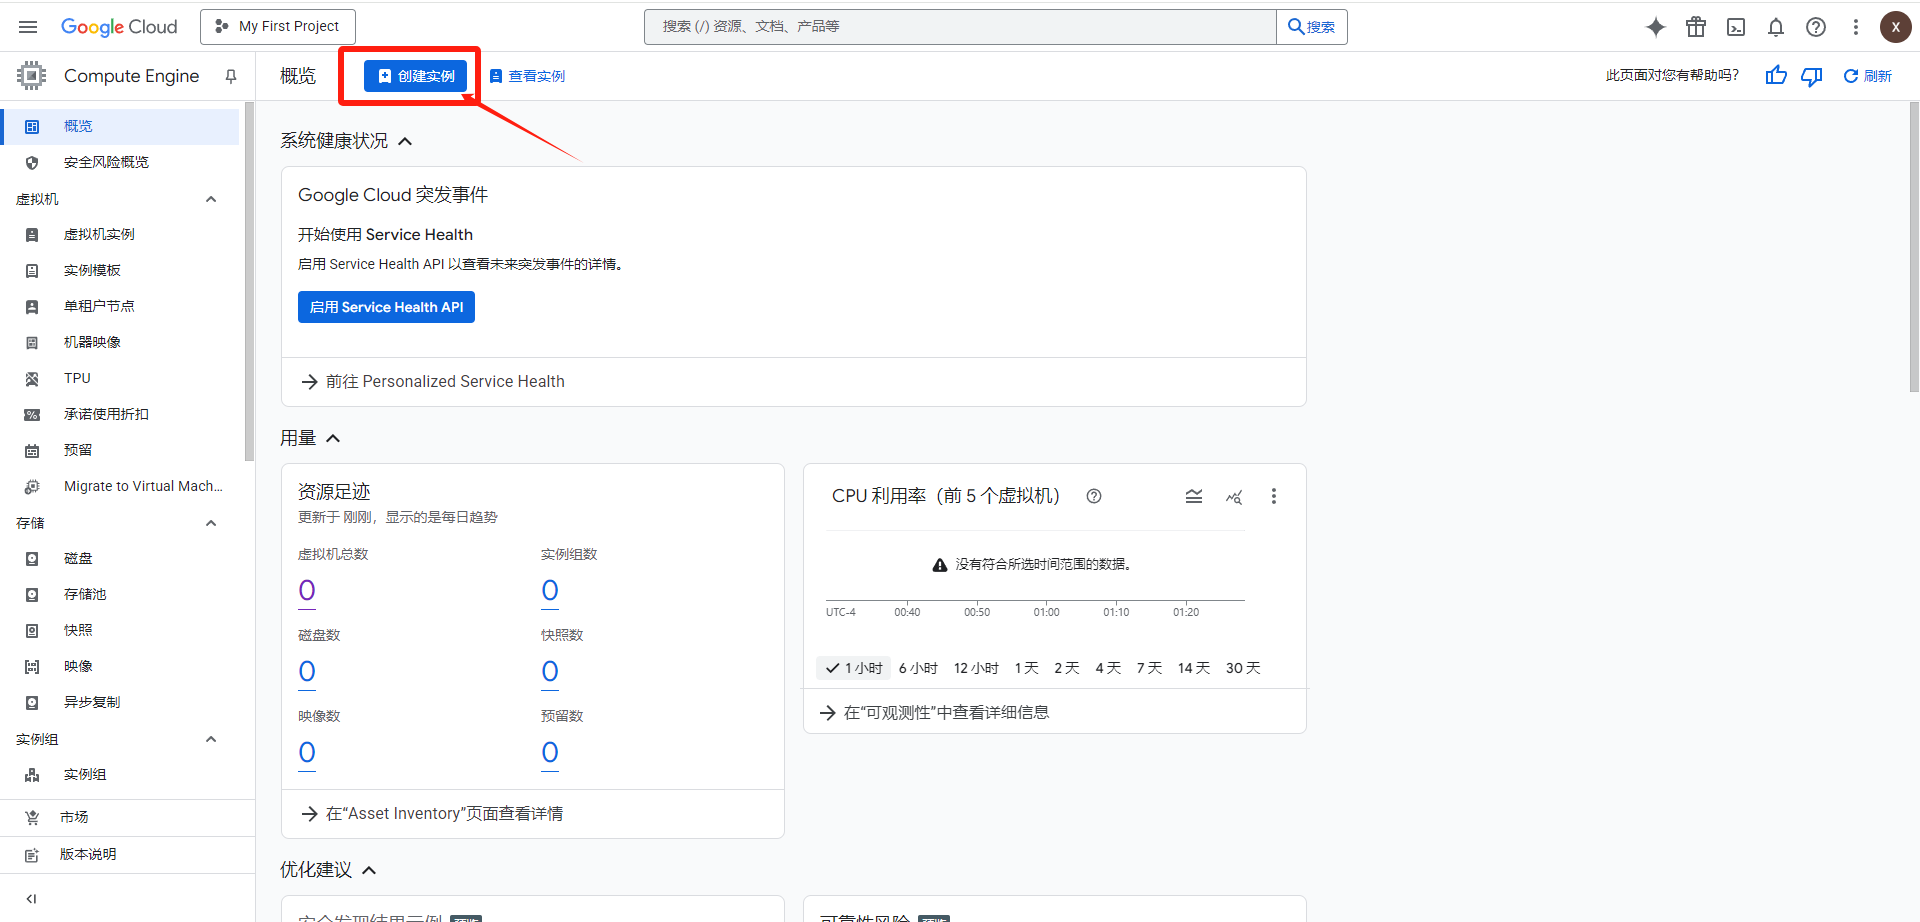Select the 7 天 time range
Image resolution: width=1920 pixels, height=922 pixels.
tap(1149, 668)
